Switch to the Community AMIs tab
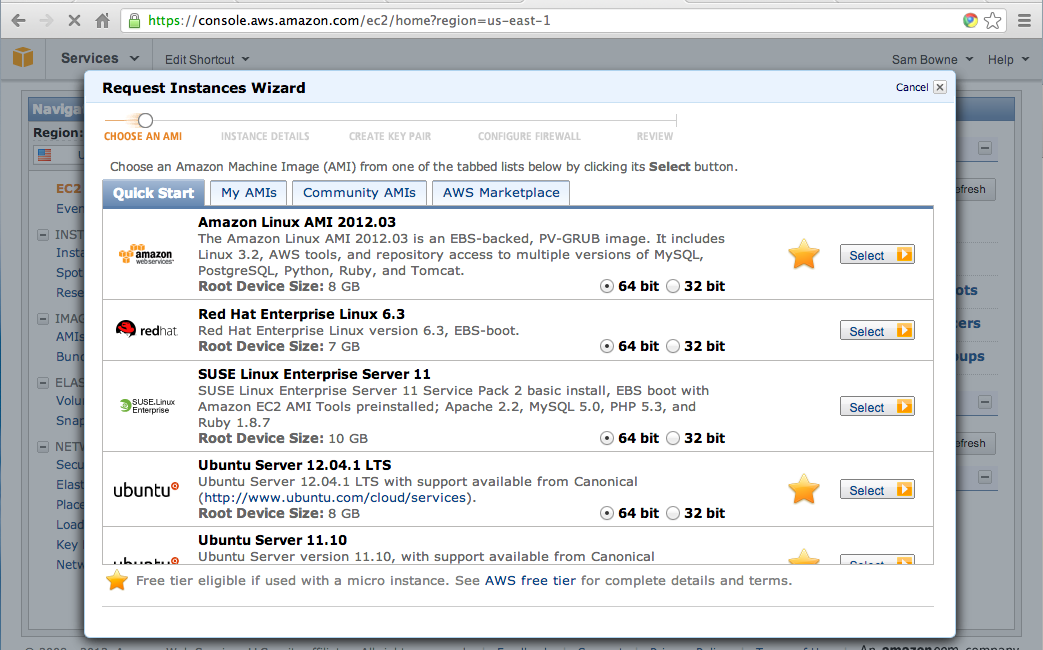The image size is (1043, 650). point(359,193)
